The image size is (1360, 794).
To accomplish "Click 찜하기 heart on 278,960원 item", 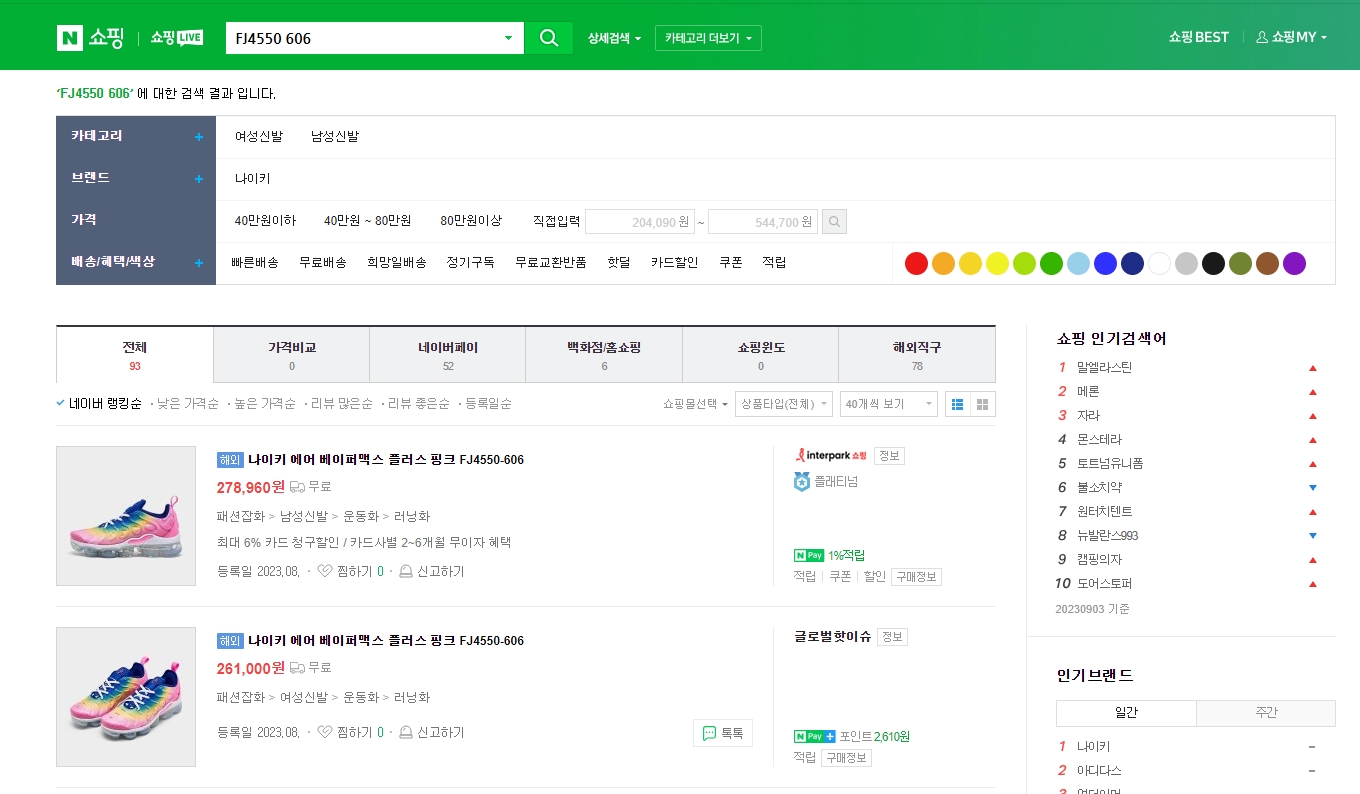I will (x=324, y=571).
